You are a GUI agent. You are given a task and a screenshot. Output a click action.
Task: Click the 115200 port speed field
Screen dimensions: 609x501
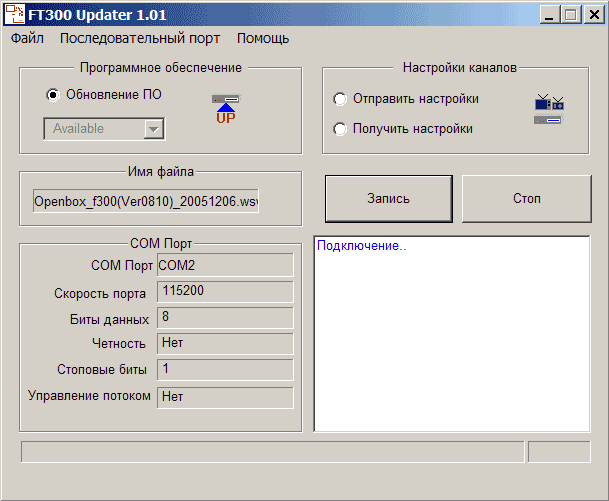point(225,291)
